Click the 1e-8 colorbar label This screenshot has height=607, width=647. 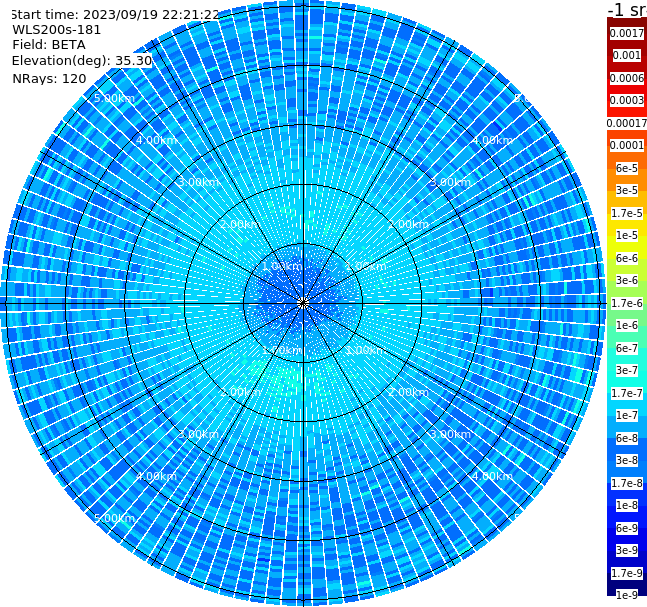(x=627, y=505)
